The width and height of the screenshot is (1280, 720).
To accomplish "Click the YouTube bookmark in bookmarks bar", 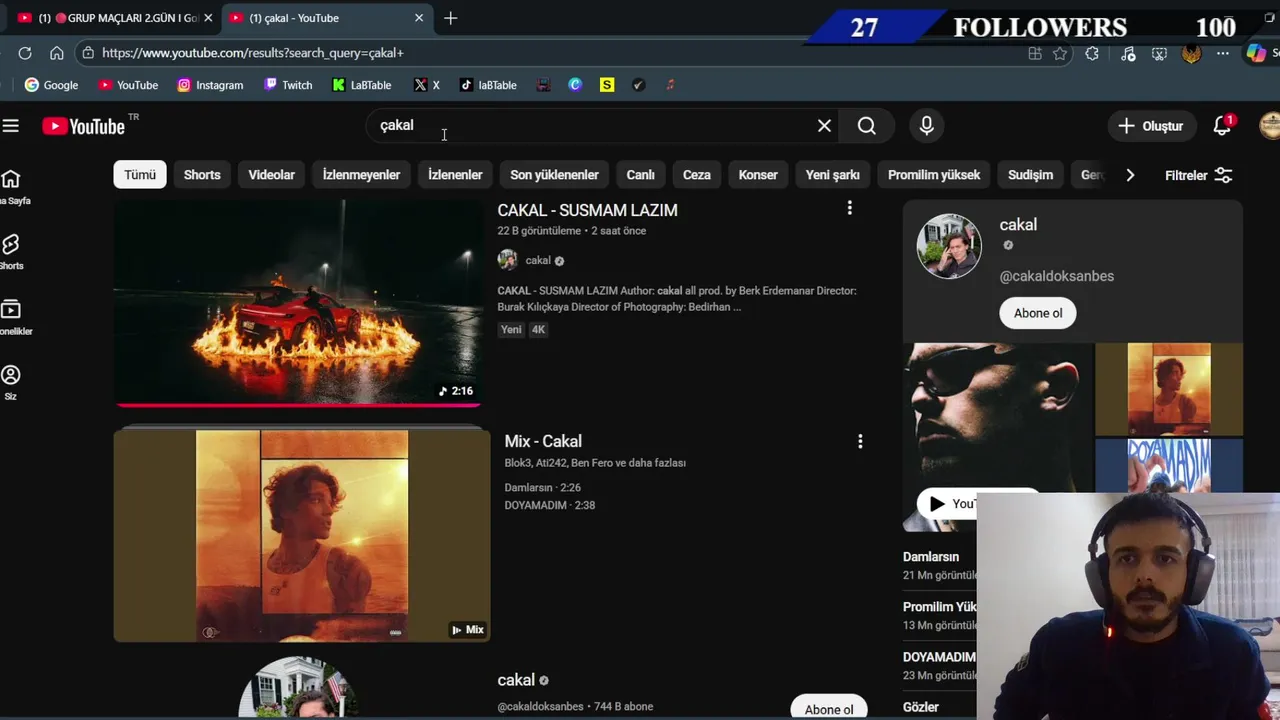I will (x=128, y=85).
